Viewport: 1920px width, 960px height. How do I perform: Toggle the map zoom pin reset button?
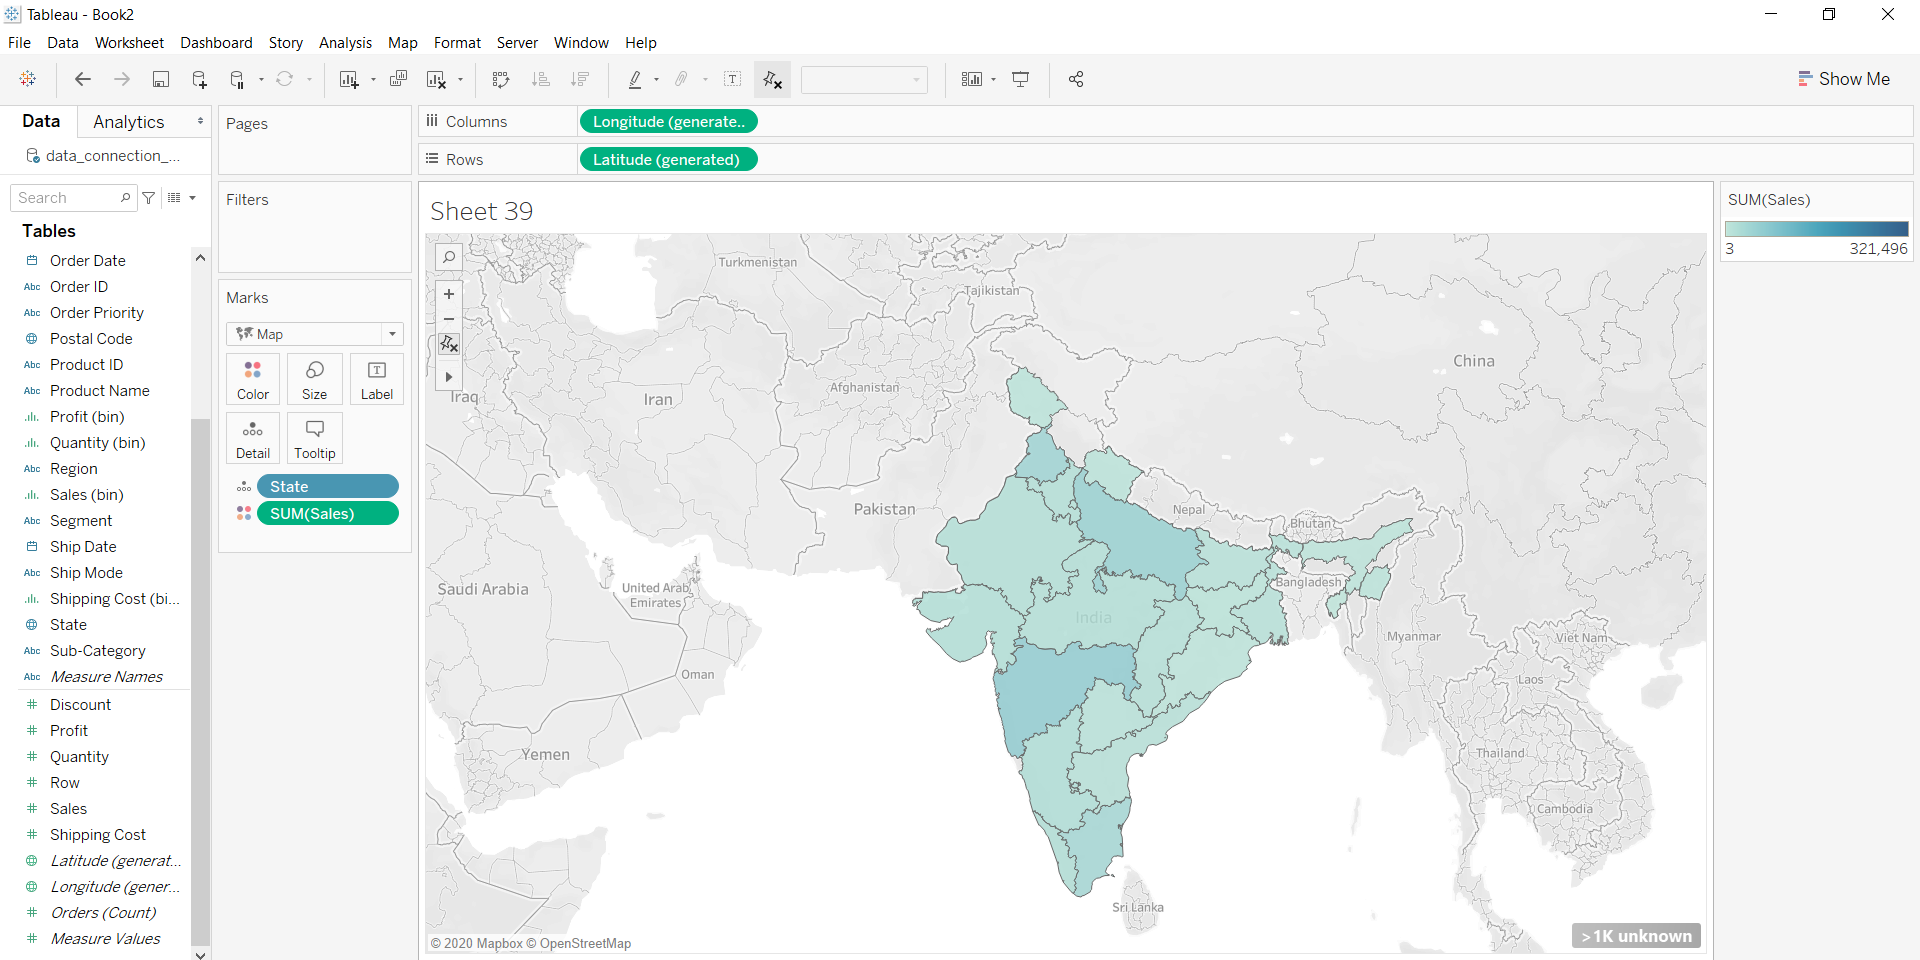point(449,344)
